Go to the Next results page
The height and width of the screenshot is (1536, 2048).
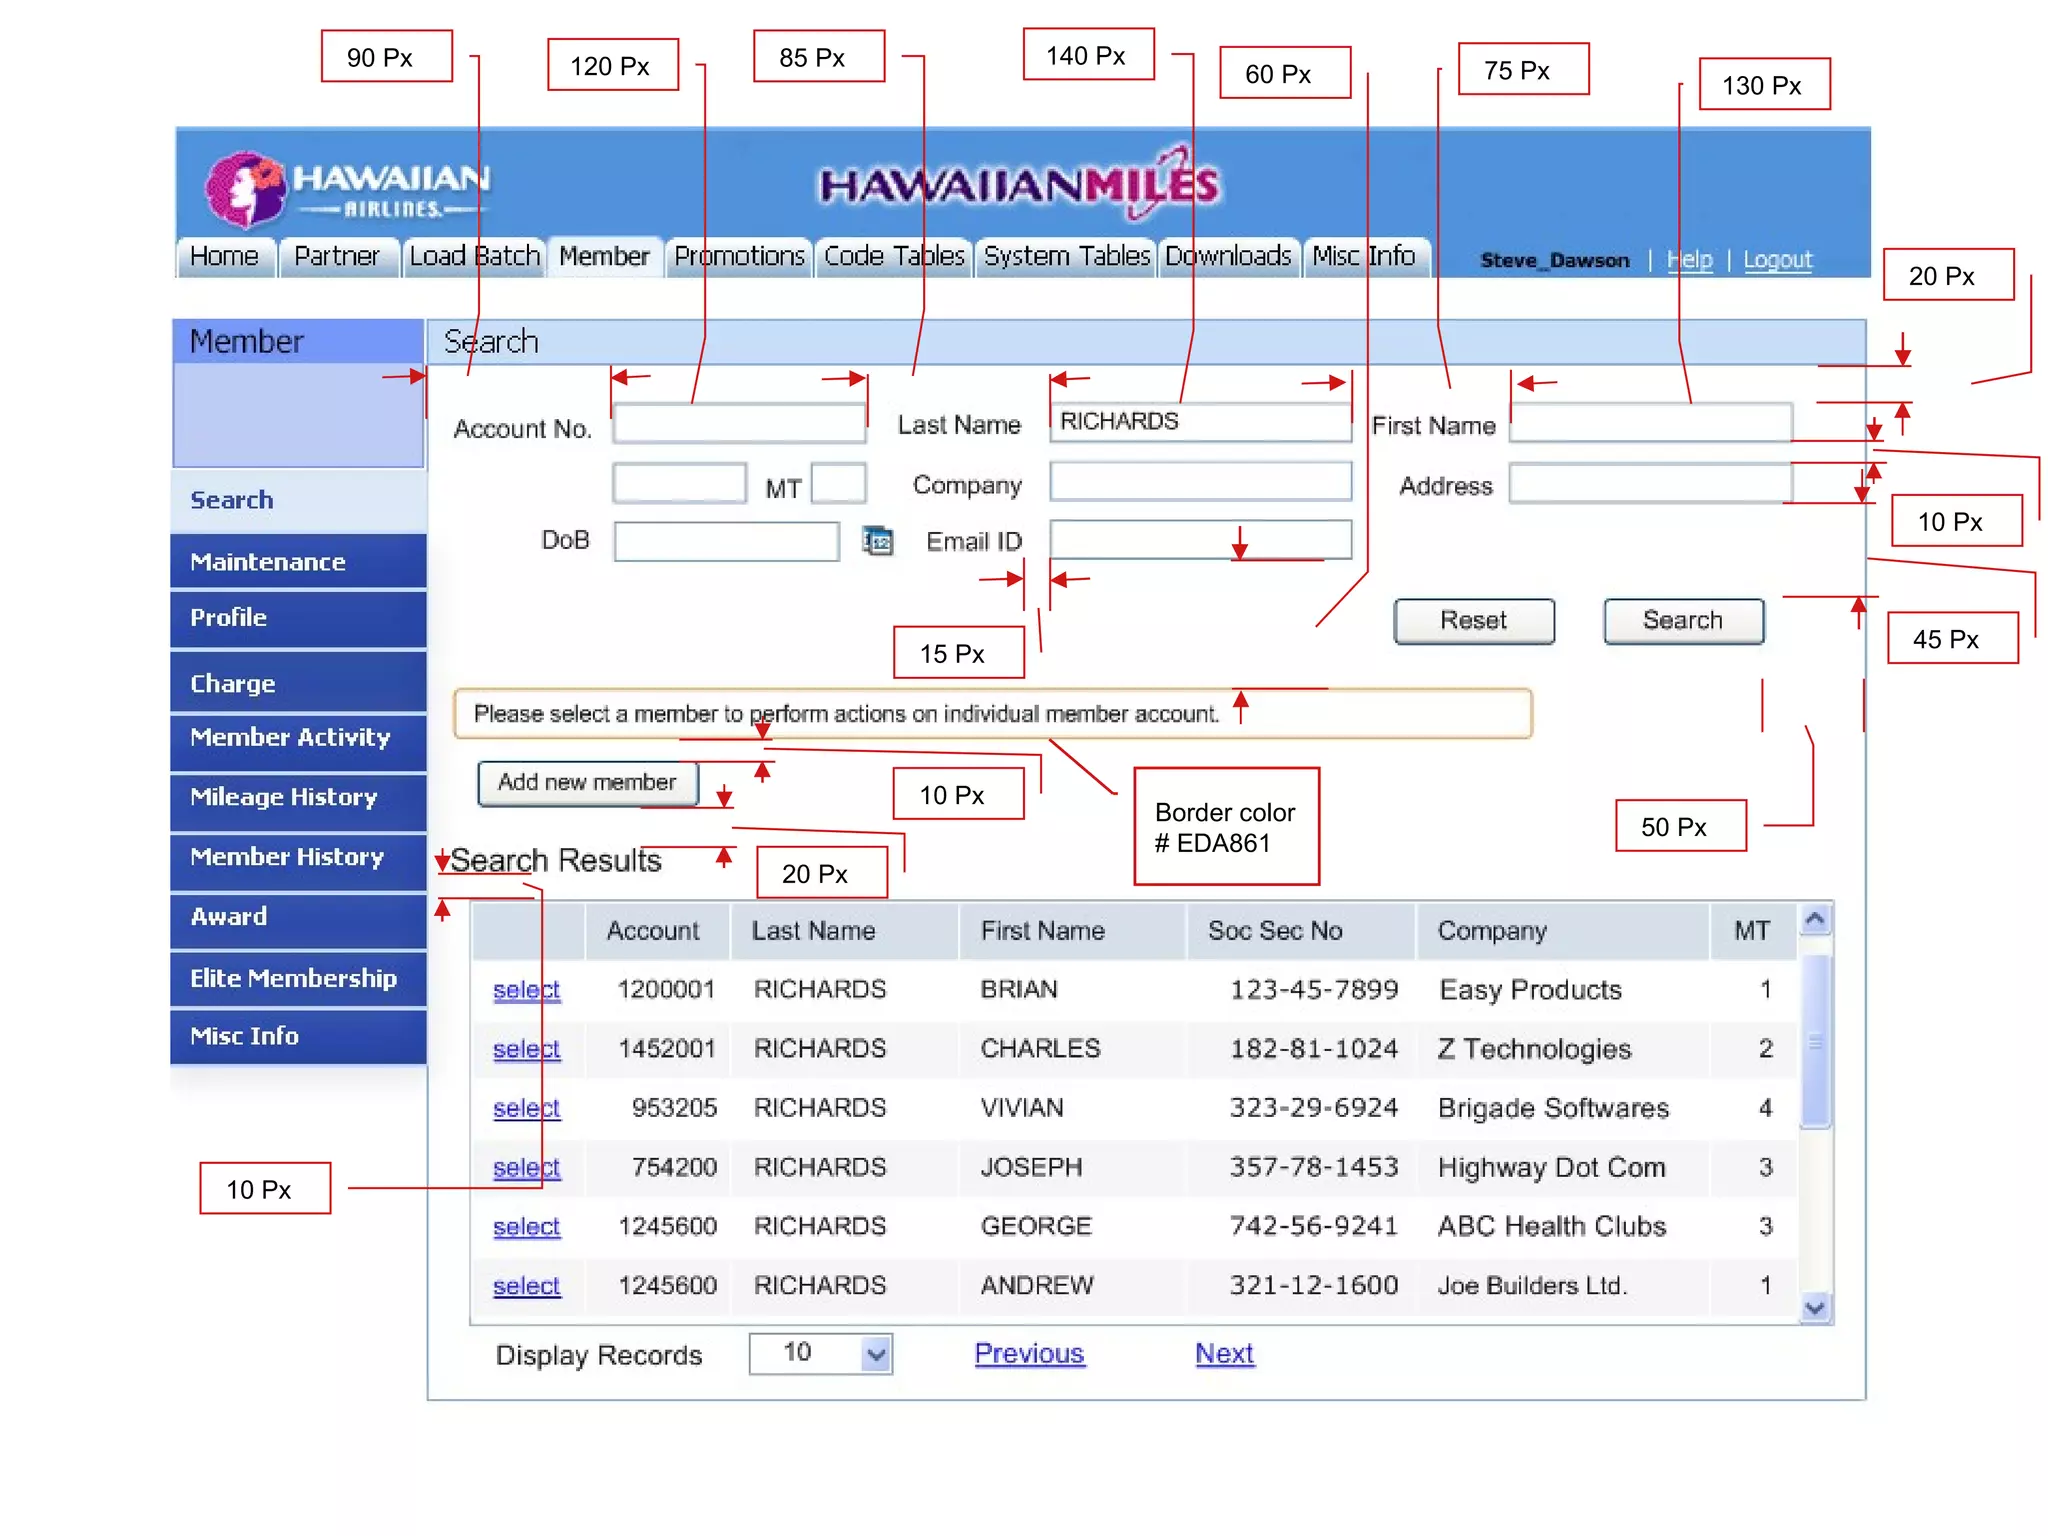click(x=1224, y=1354)
